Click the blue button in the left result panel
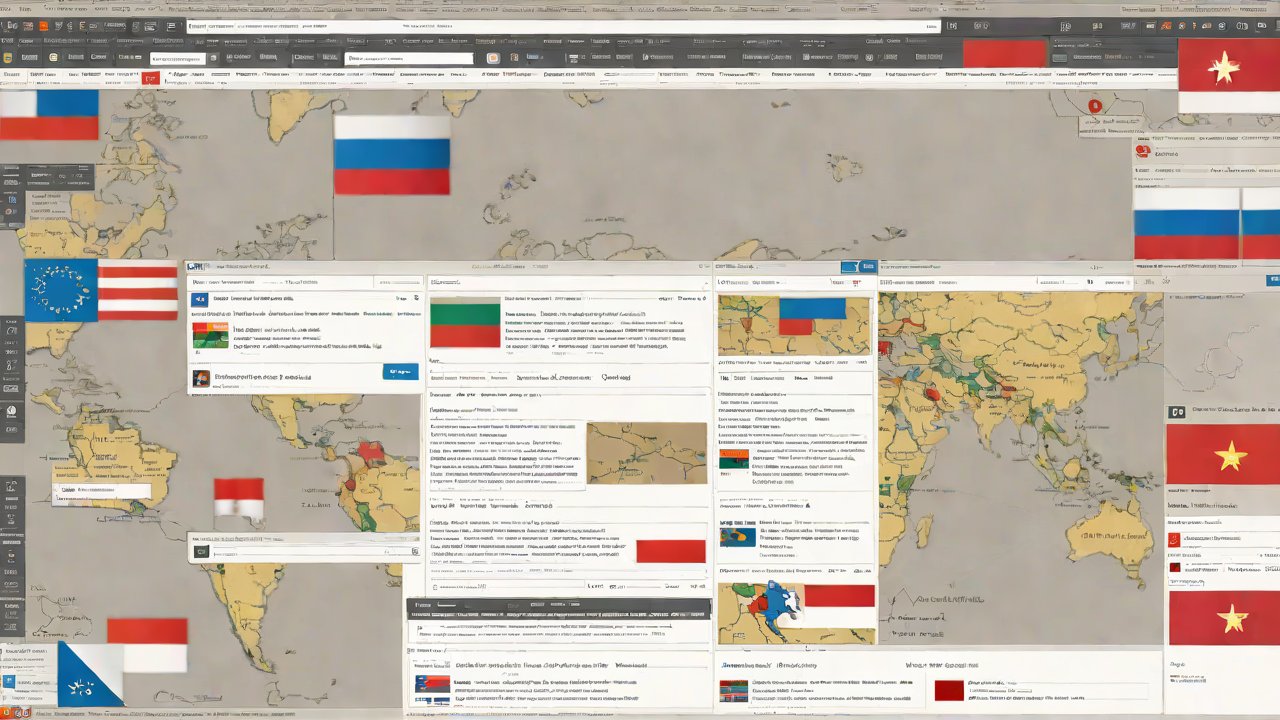Image resolution: width=1280 pixels, height=720 pixels. 400,372
